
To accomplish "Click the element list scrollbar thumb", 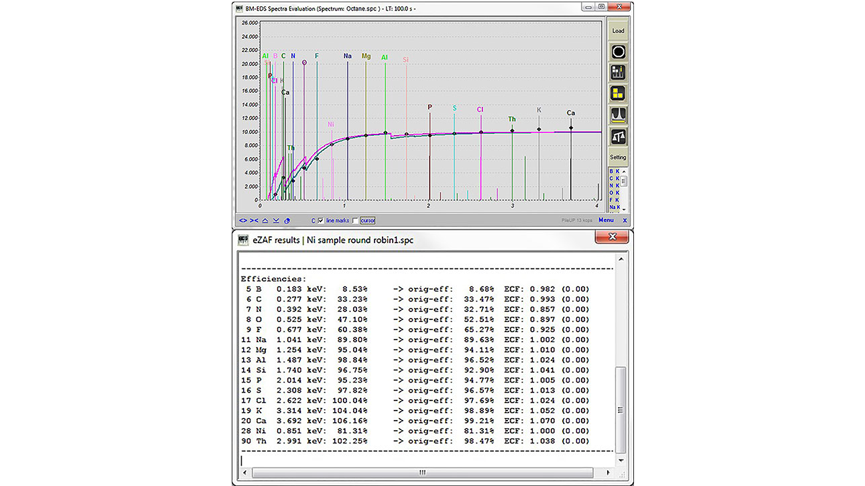I will (x=624, y=181).
